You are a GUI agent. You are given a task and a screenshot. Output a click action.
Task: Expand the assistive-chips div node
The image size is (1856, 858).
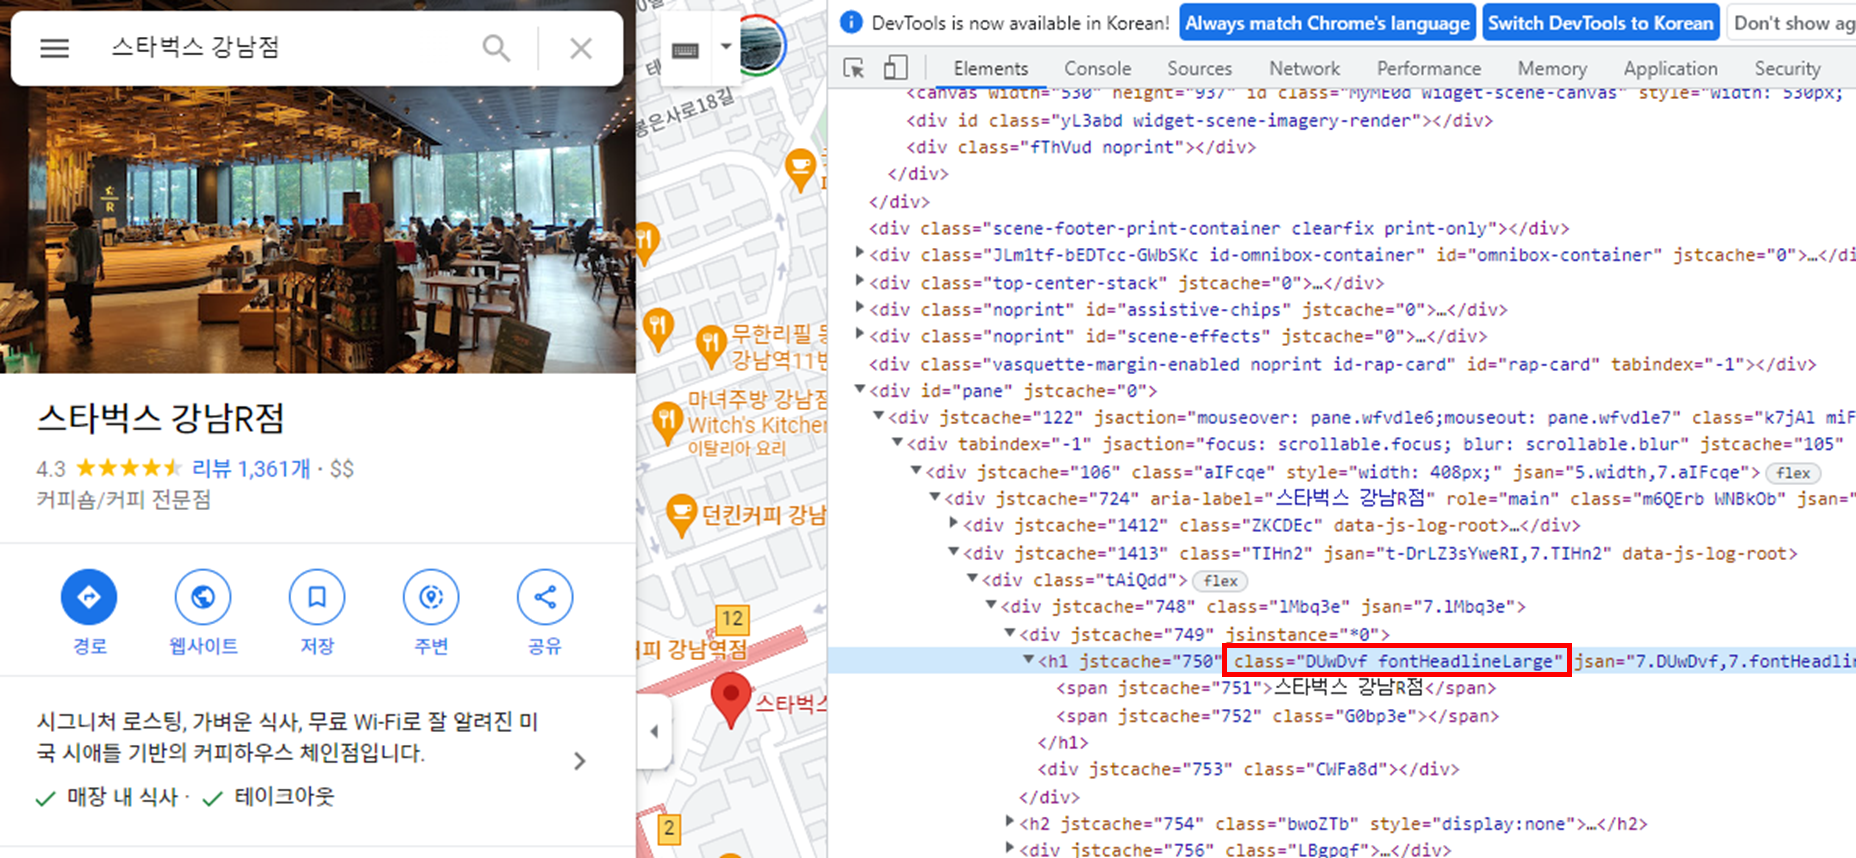(x=860, y=308)
